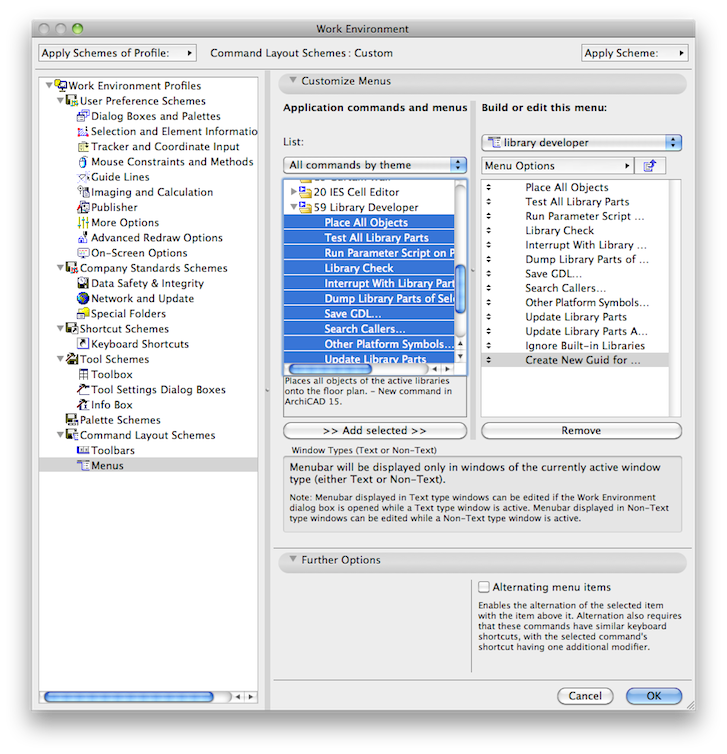Click the Info Box icon
The width and height of the screenshot is (727, 754).
[x=83, y=404]
